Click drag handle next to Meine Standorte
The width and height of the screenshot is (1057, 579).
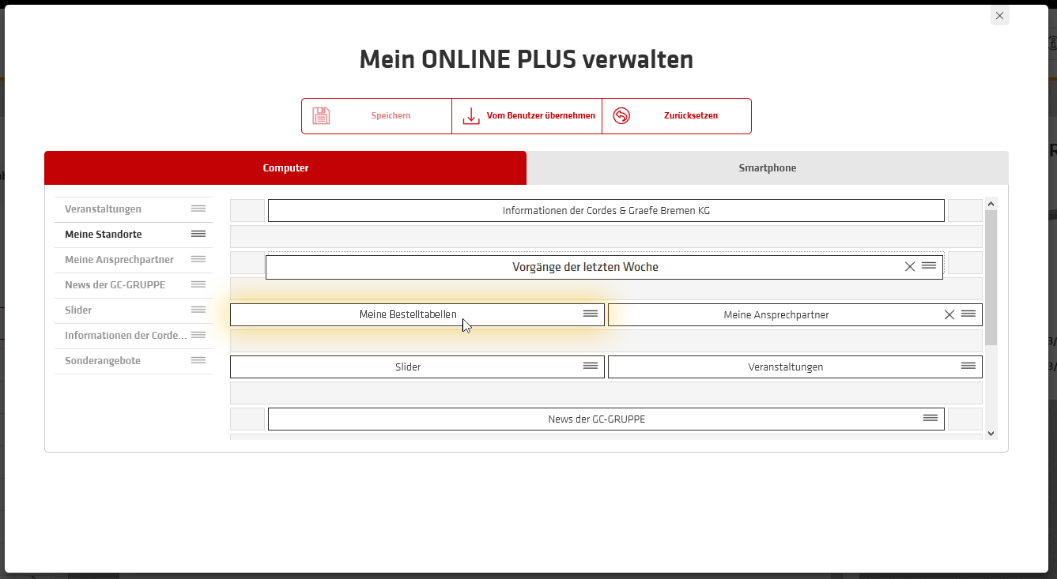point(198,234)
